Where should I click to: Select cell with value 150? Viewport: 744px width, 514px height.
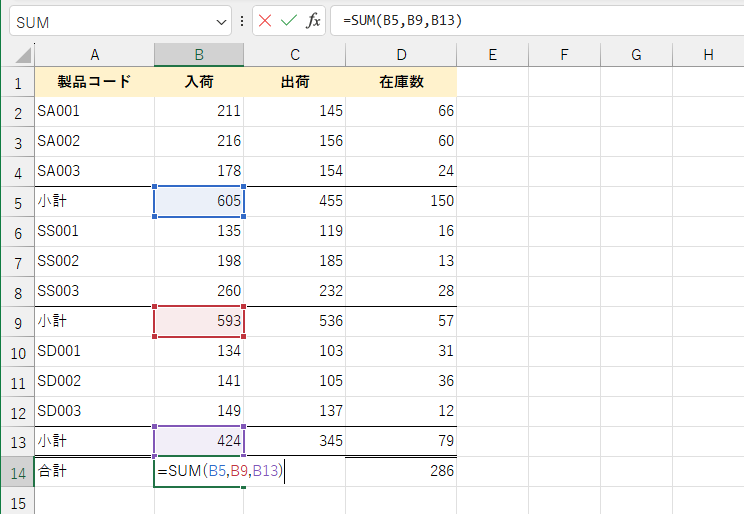401,201
